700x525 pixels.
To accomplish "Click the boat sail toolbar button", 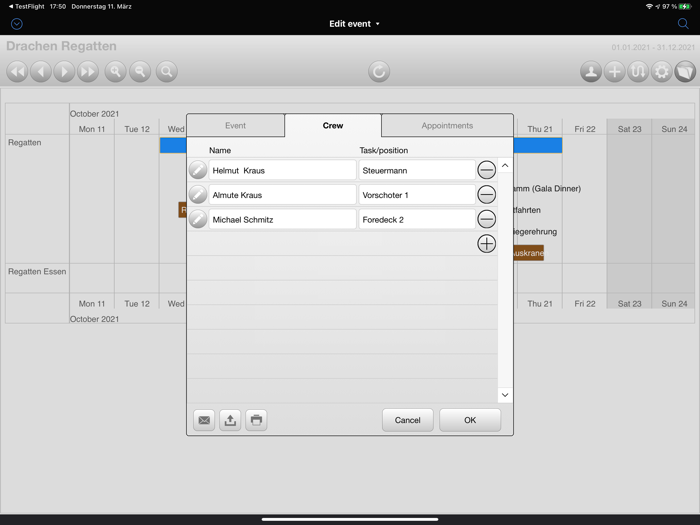I will pos(685,71).
